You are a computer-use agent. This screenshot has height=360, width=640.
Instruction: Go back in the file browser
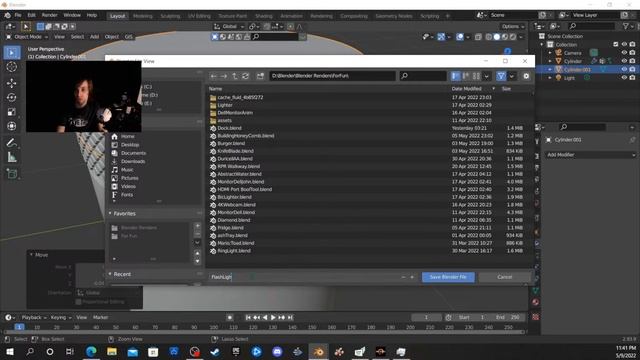tap(213, 76)
